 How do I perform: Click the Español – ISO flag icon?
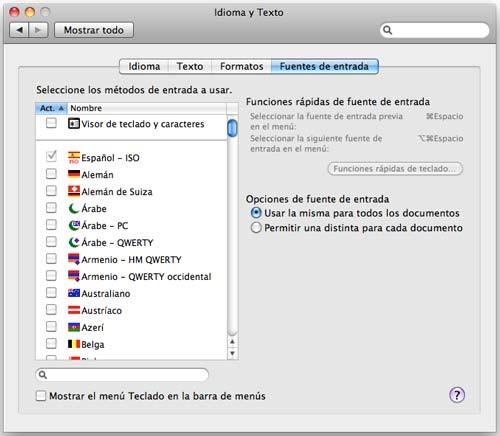click(x=74, y=157)
